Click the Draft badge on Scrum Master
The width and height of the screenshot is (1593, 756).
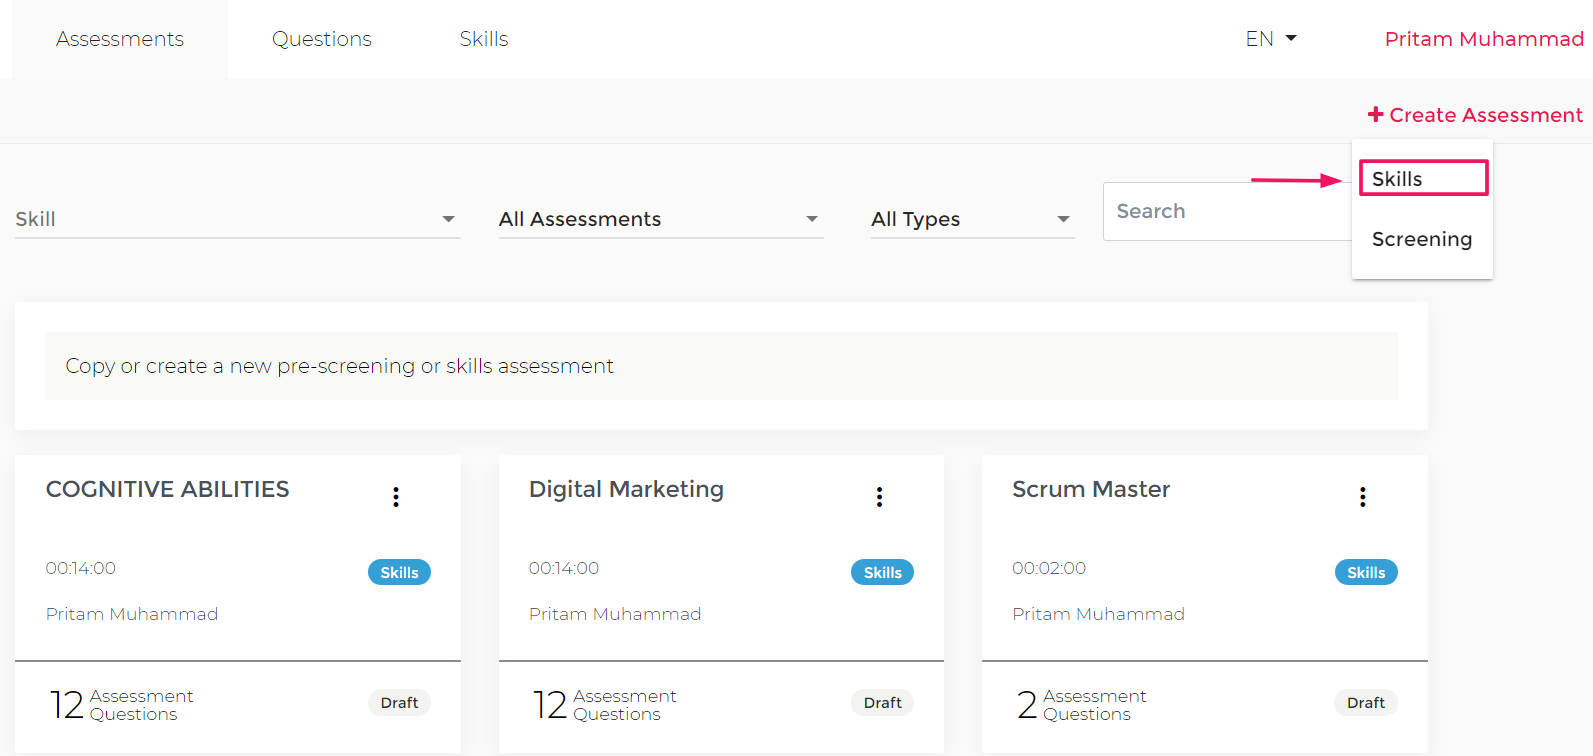(x=1366, y=703)
